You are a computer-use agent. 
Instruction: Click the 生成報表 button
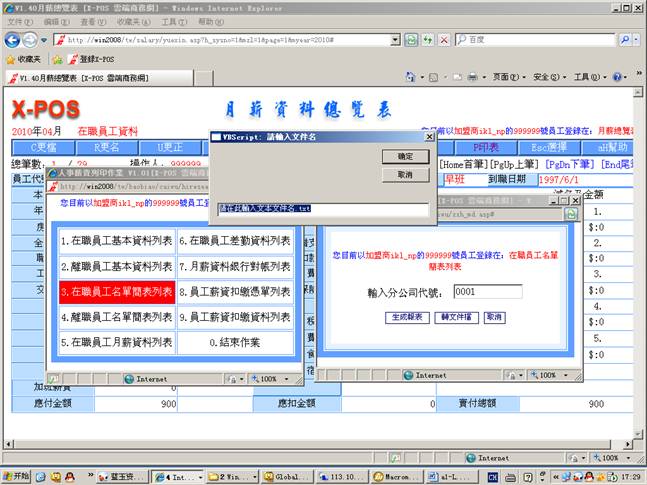(x=407, y=317)
